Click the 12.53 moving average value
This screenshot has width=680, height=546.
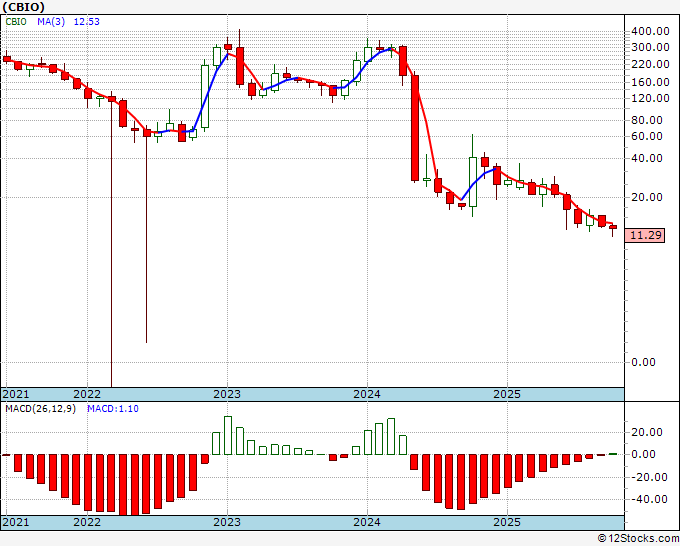coord(86,22)
